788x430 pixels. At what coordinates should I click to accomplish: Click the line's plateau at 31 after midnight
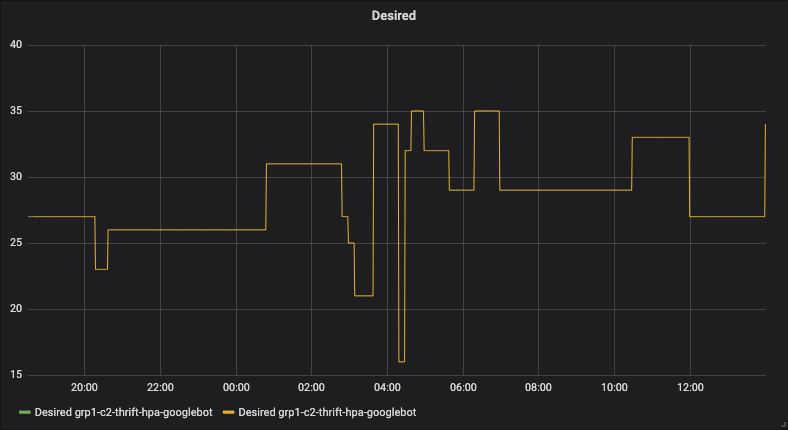304,164
